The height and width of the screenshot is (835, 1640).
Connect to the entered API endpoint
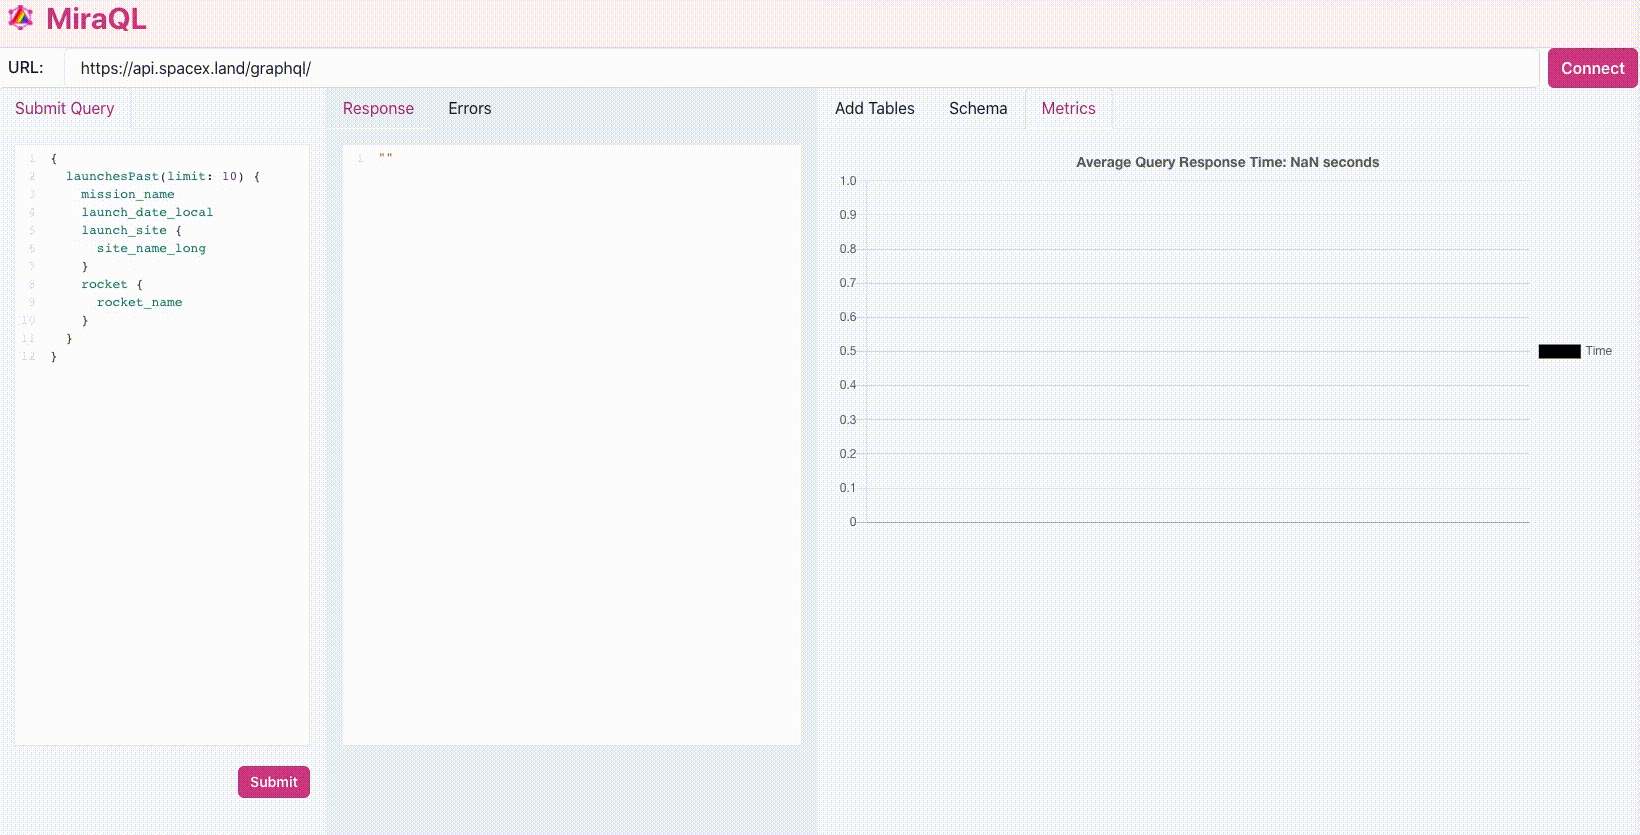[1592, 68]
